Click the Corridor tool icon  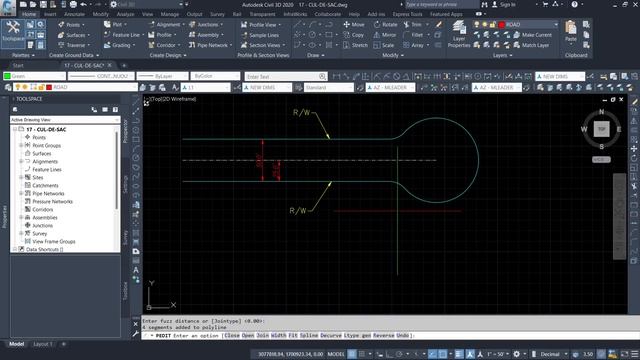click(x=151, y=45)
